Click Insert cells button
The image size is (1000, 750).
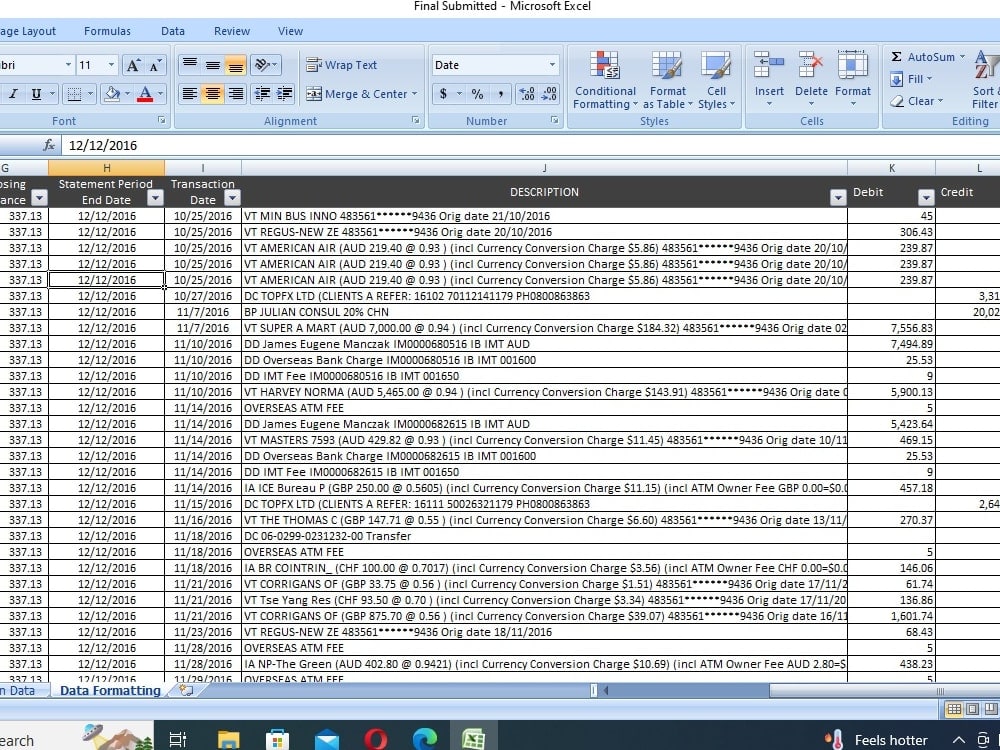(x=769, y=78)
